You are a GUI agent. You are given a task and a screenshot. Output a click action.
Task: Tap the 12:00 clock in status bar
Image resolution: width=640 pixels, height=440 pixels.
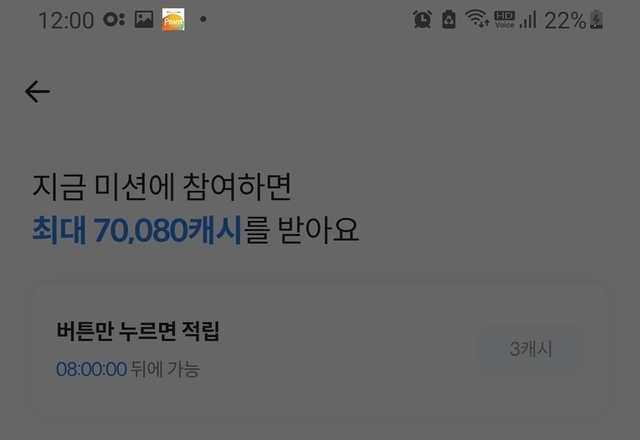pos(66,20)
